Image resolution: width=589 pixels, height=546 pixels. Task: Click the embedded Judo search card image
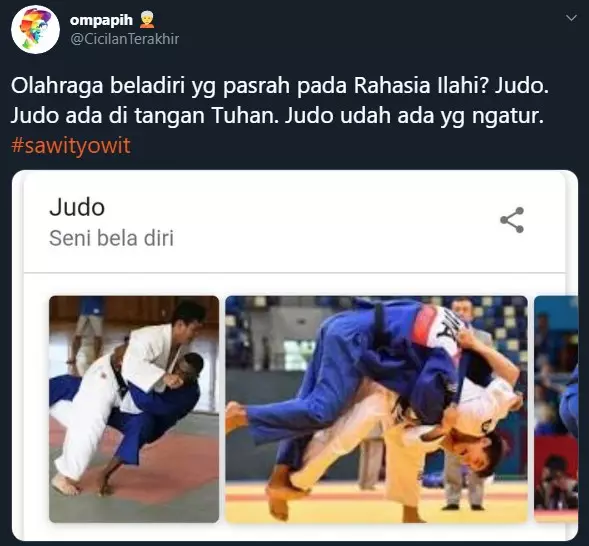point(295,355)
